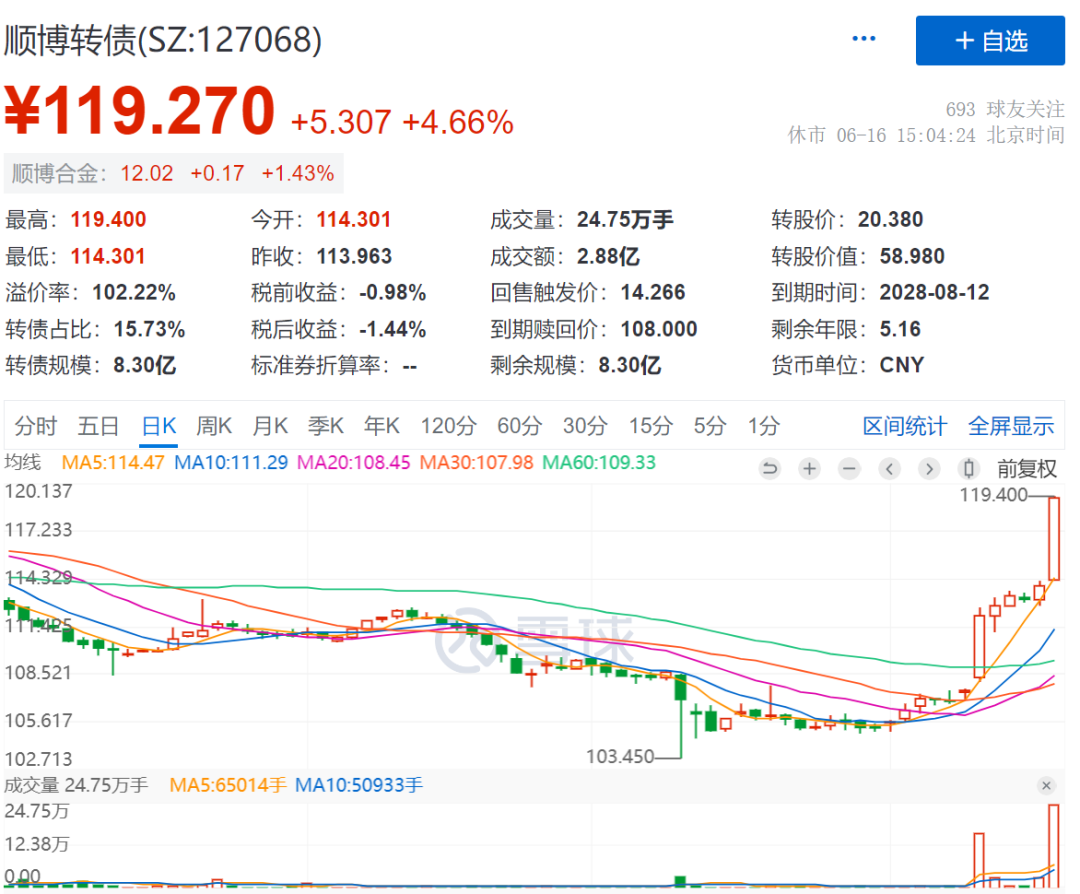The image size is (1080, 894).
Task: Click the latest tall red candlestick
Action: click(x=1054, y=539)
